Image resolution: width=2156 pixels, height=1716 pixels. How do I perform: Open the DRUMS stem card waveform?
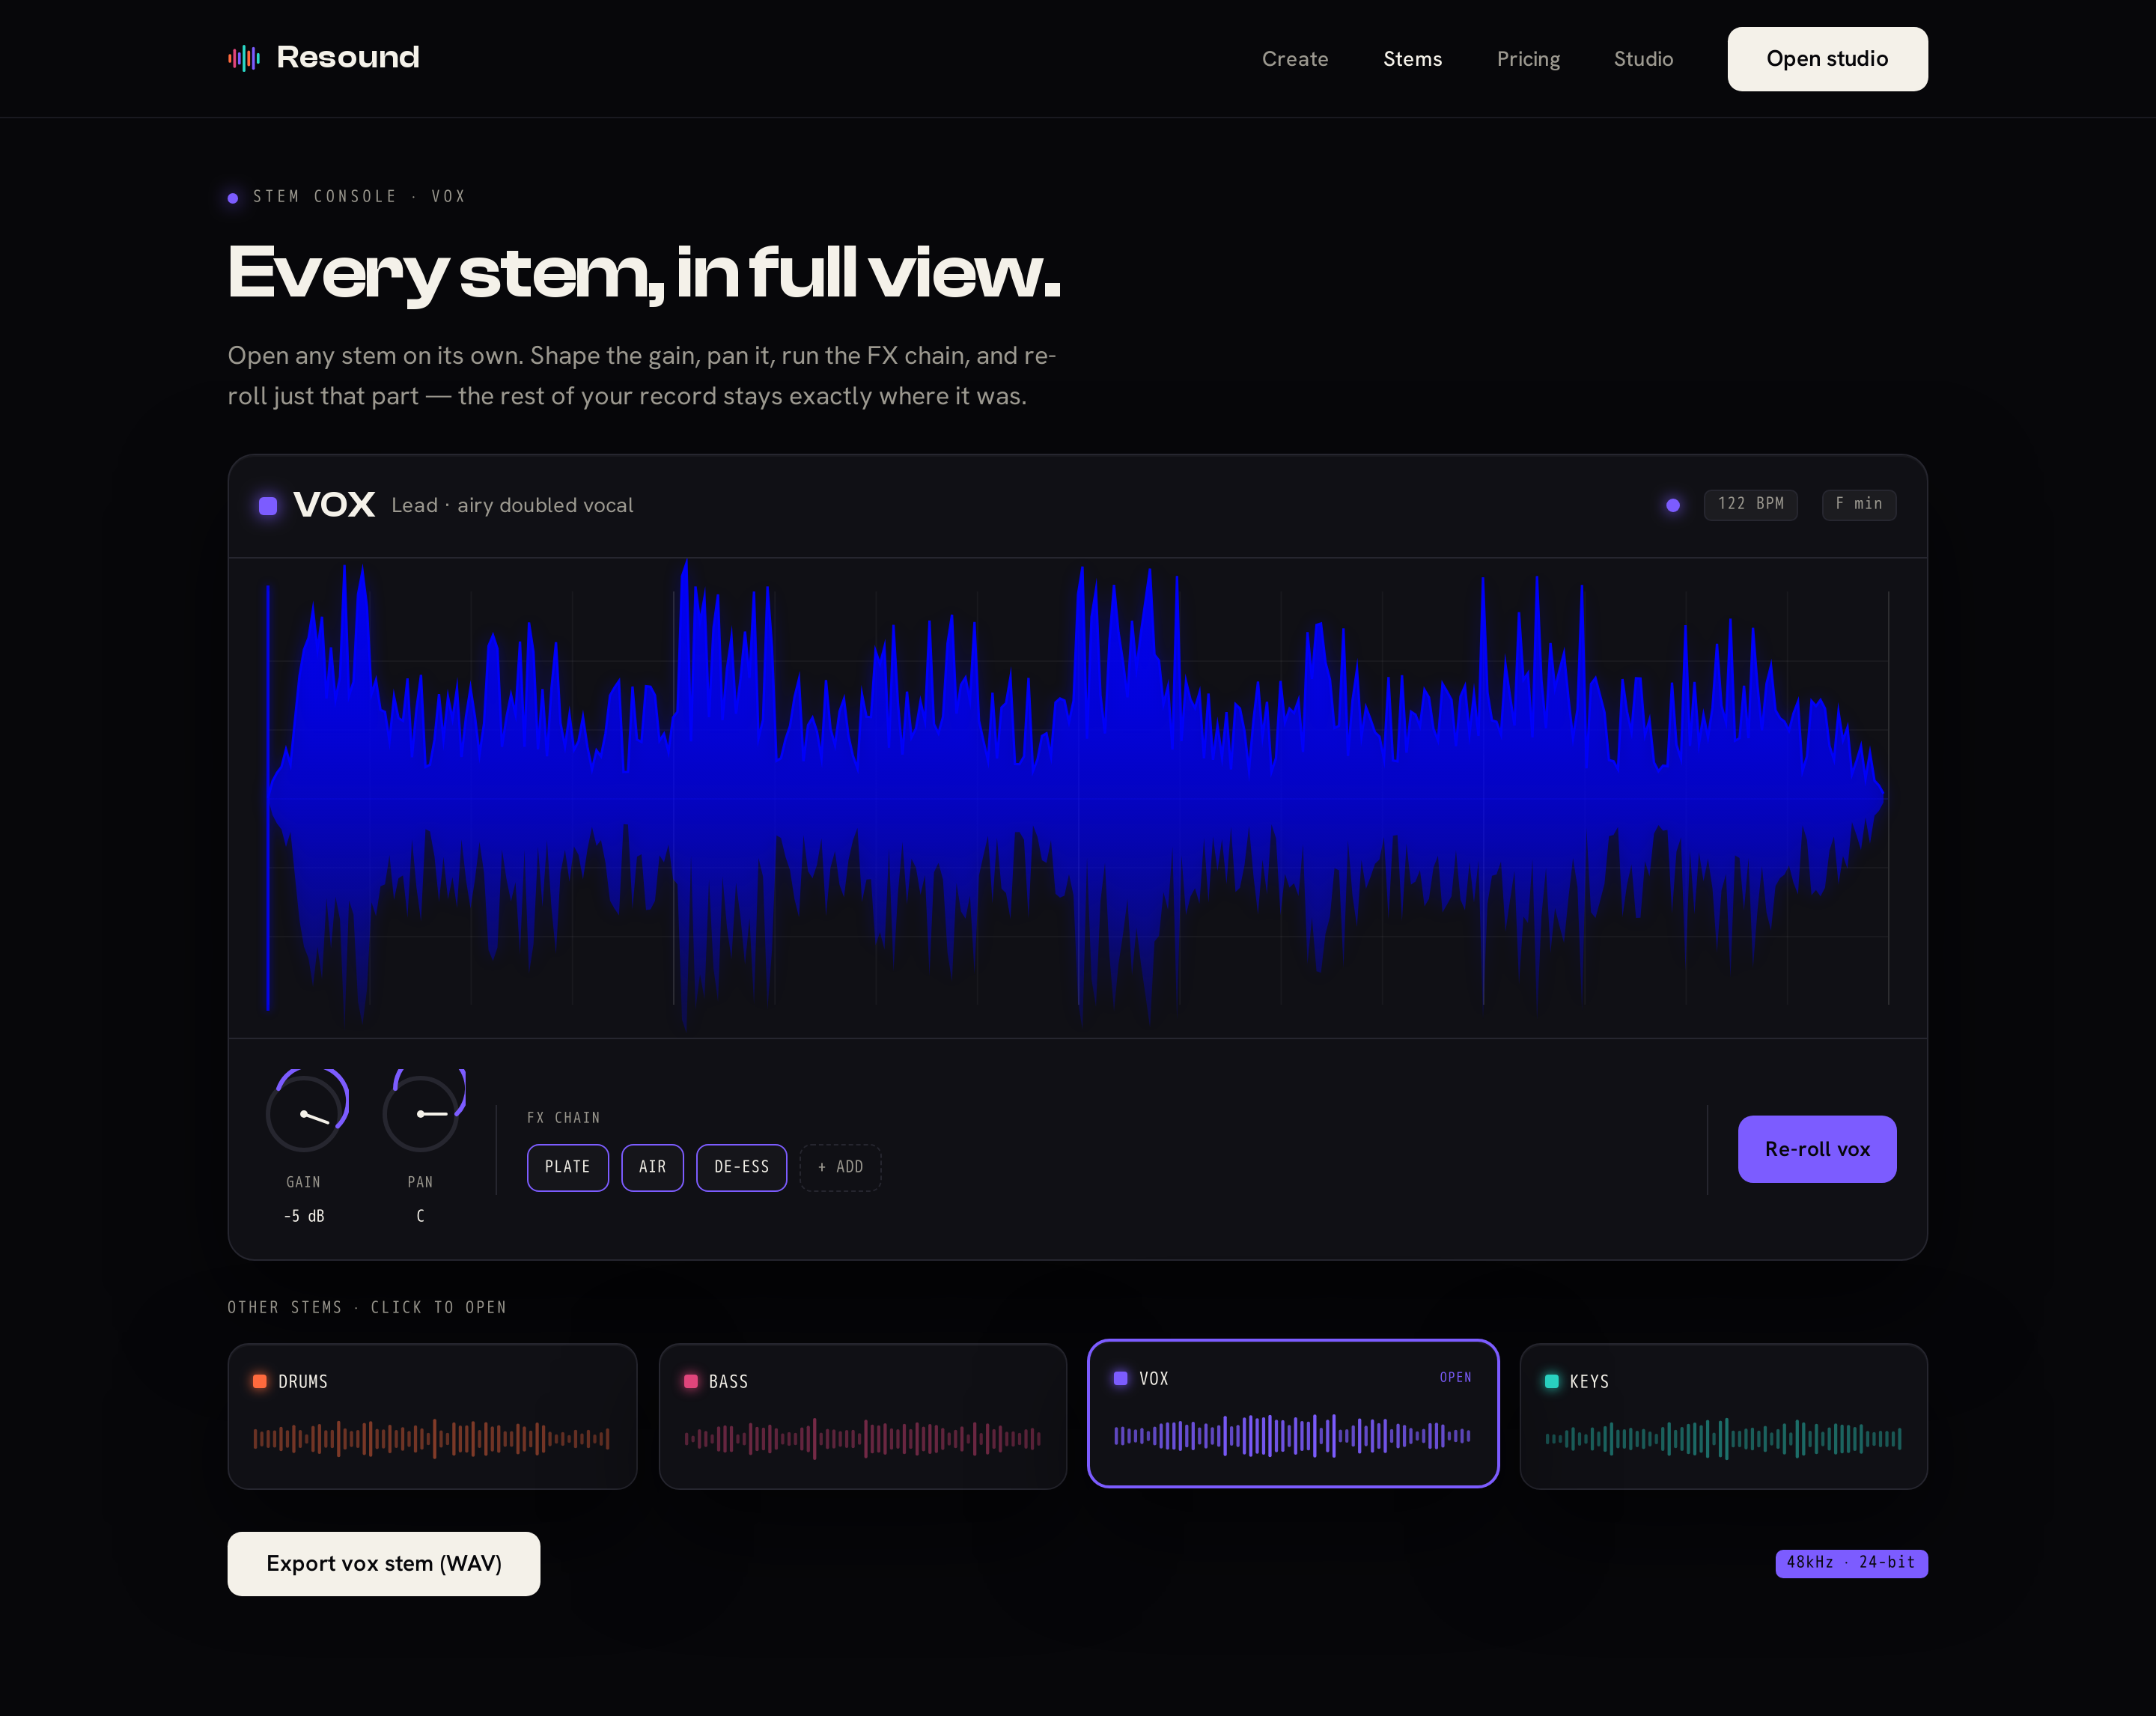pos(432,1438)
